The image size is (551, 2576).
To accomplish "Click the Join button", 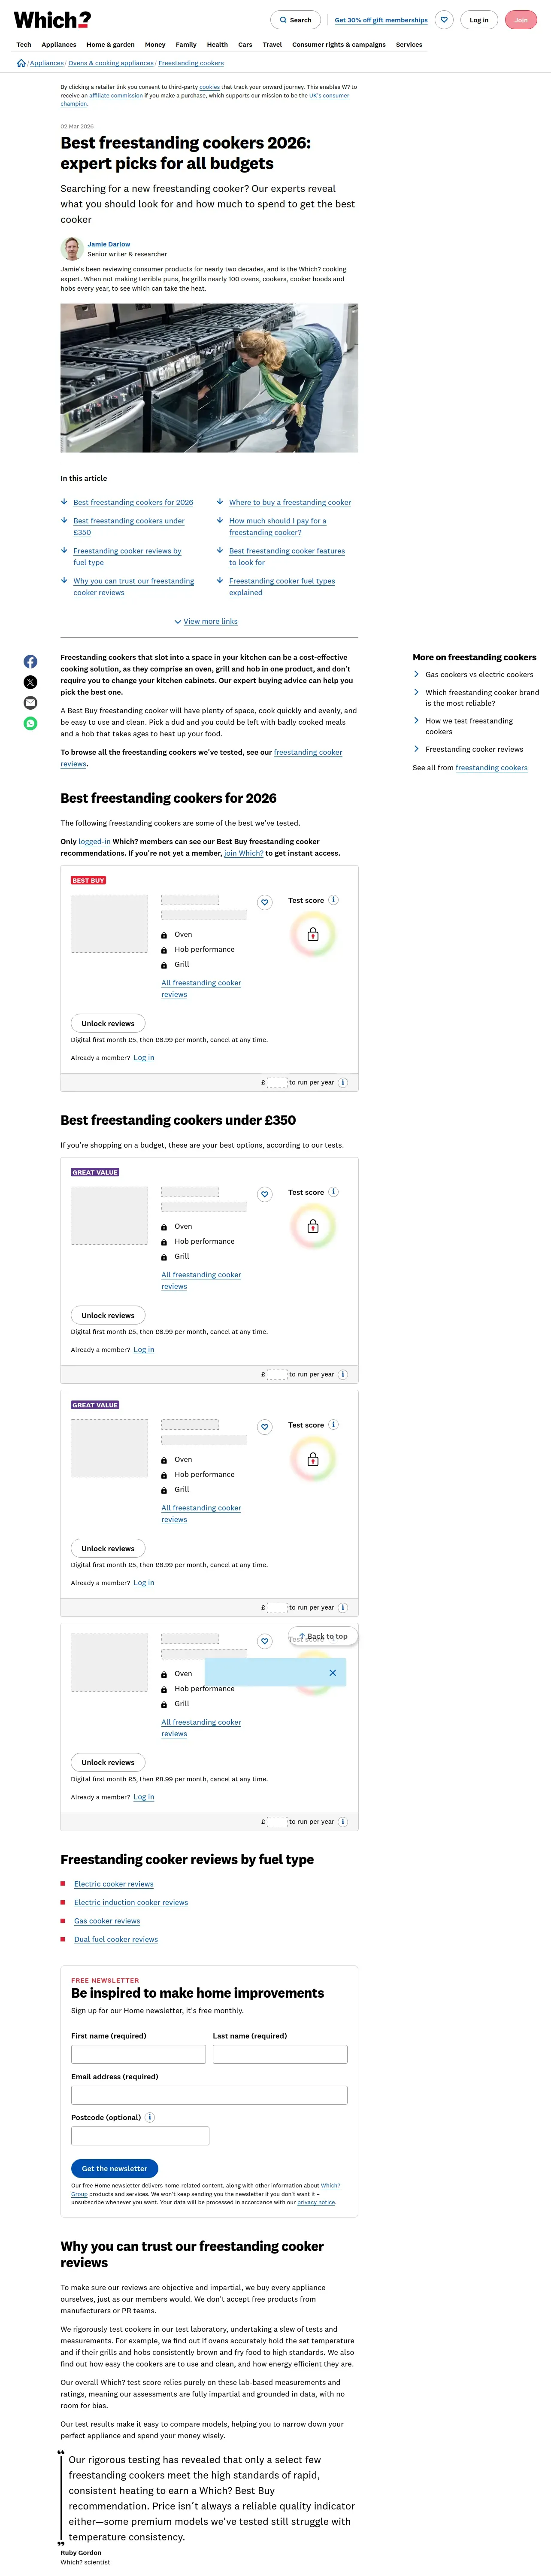I will coord(520,20).
